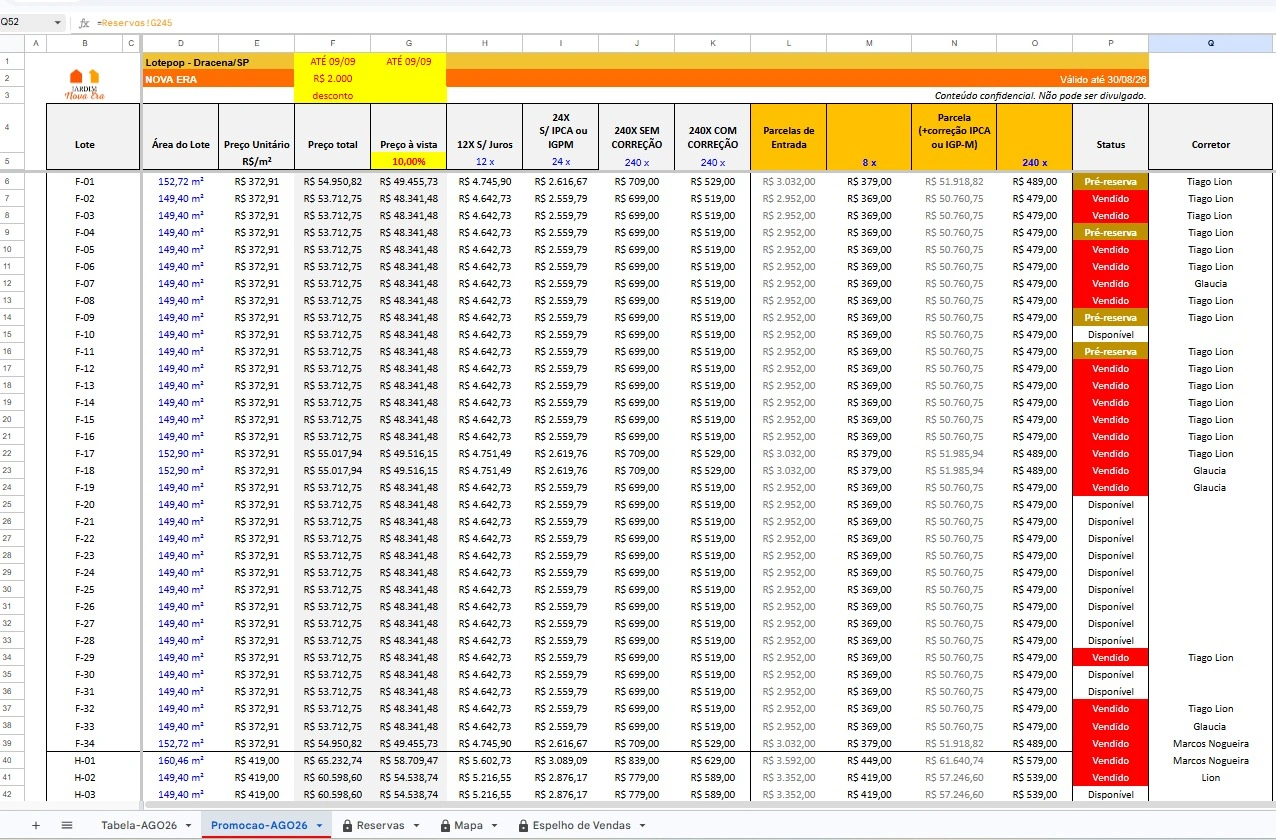Click total price 'R$ 65.232,74' of lot H-01
Screen dimensions: 1276x840
click(x=333, y=760)
